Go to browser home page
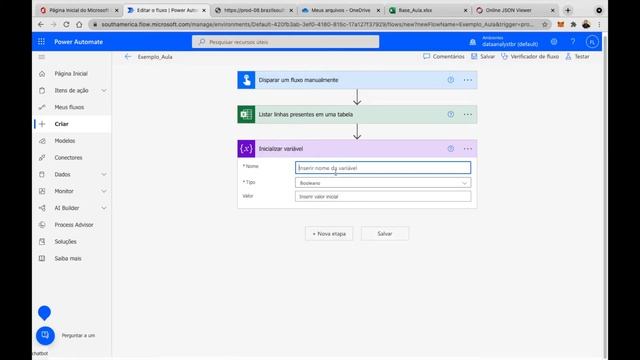The width and height of the screenshot is (640, 360). tap(79, 24)
